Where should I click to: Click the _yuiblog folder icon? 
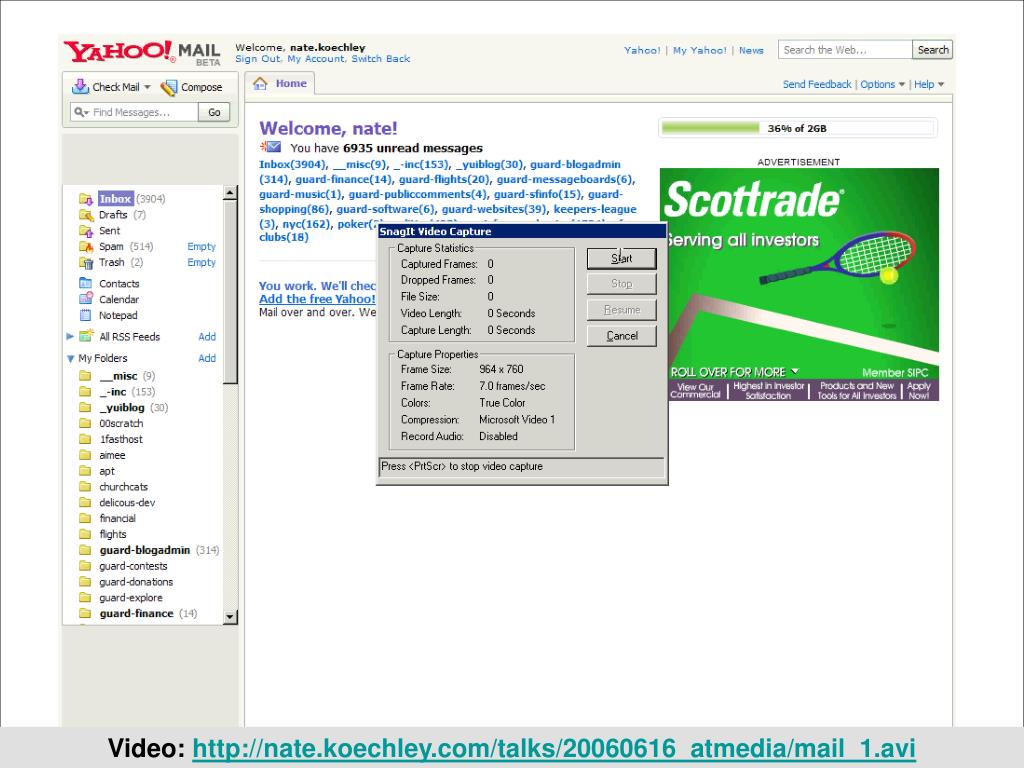click(x=85, y=408)
